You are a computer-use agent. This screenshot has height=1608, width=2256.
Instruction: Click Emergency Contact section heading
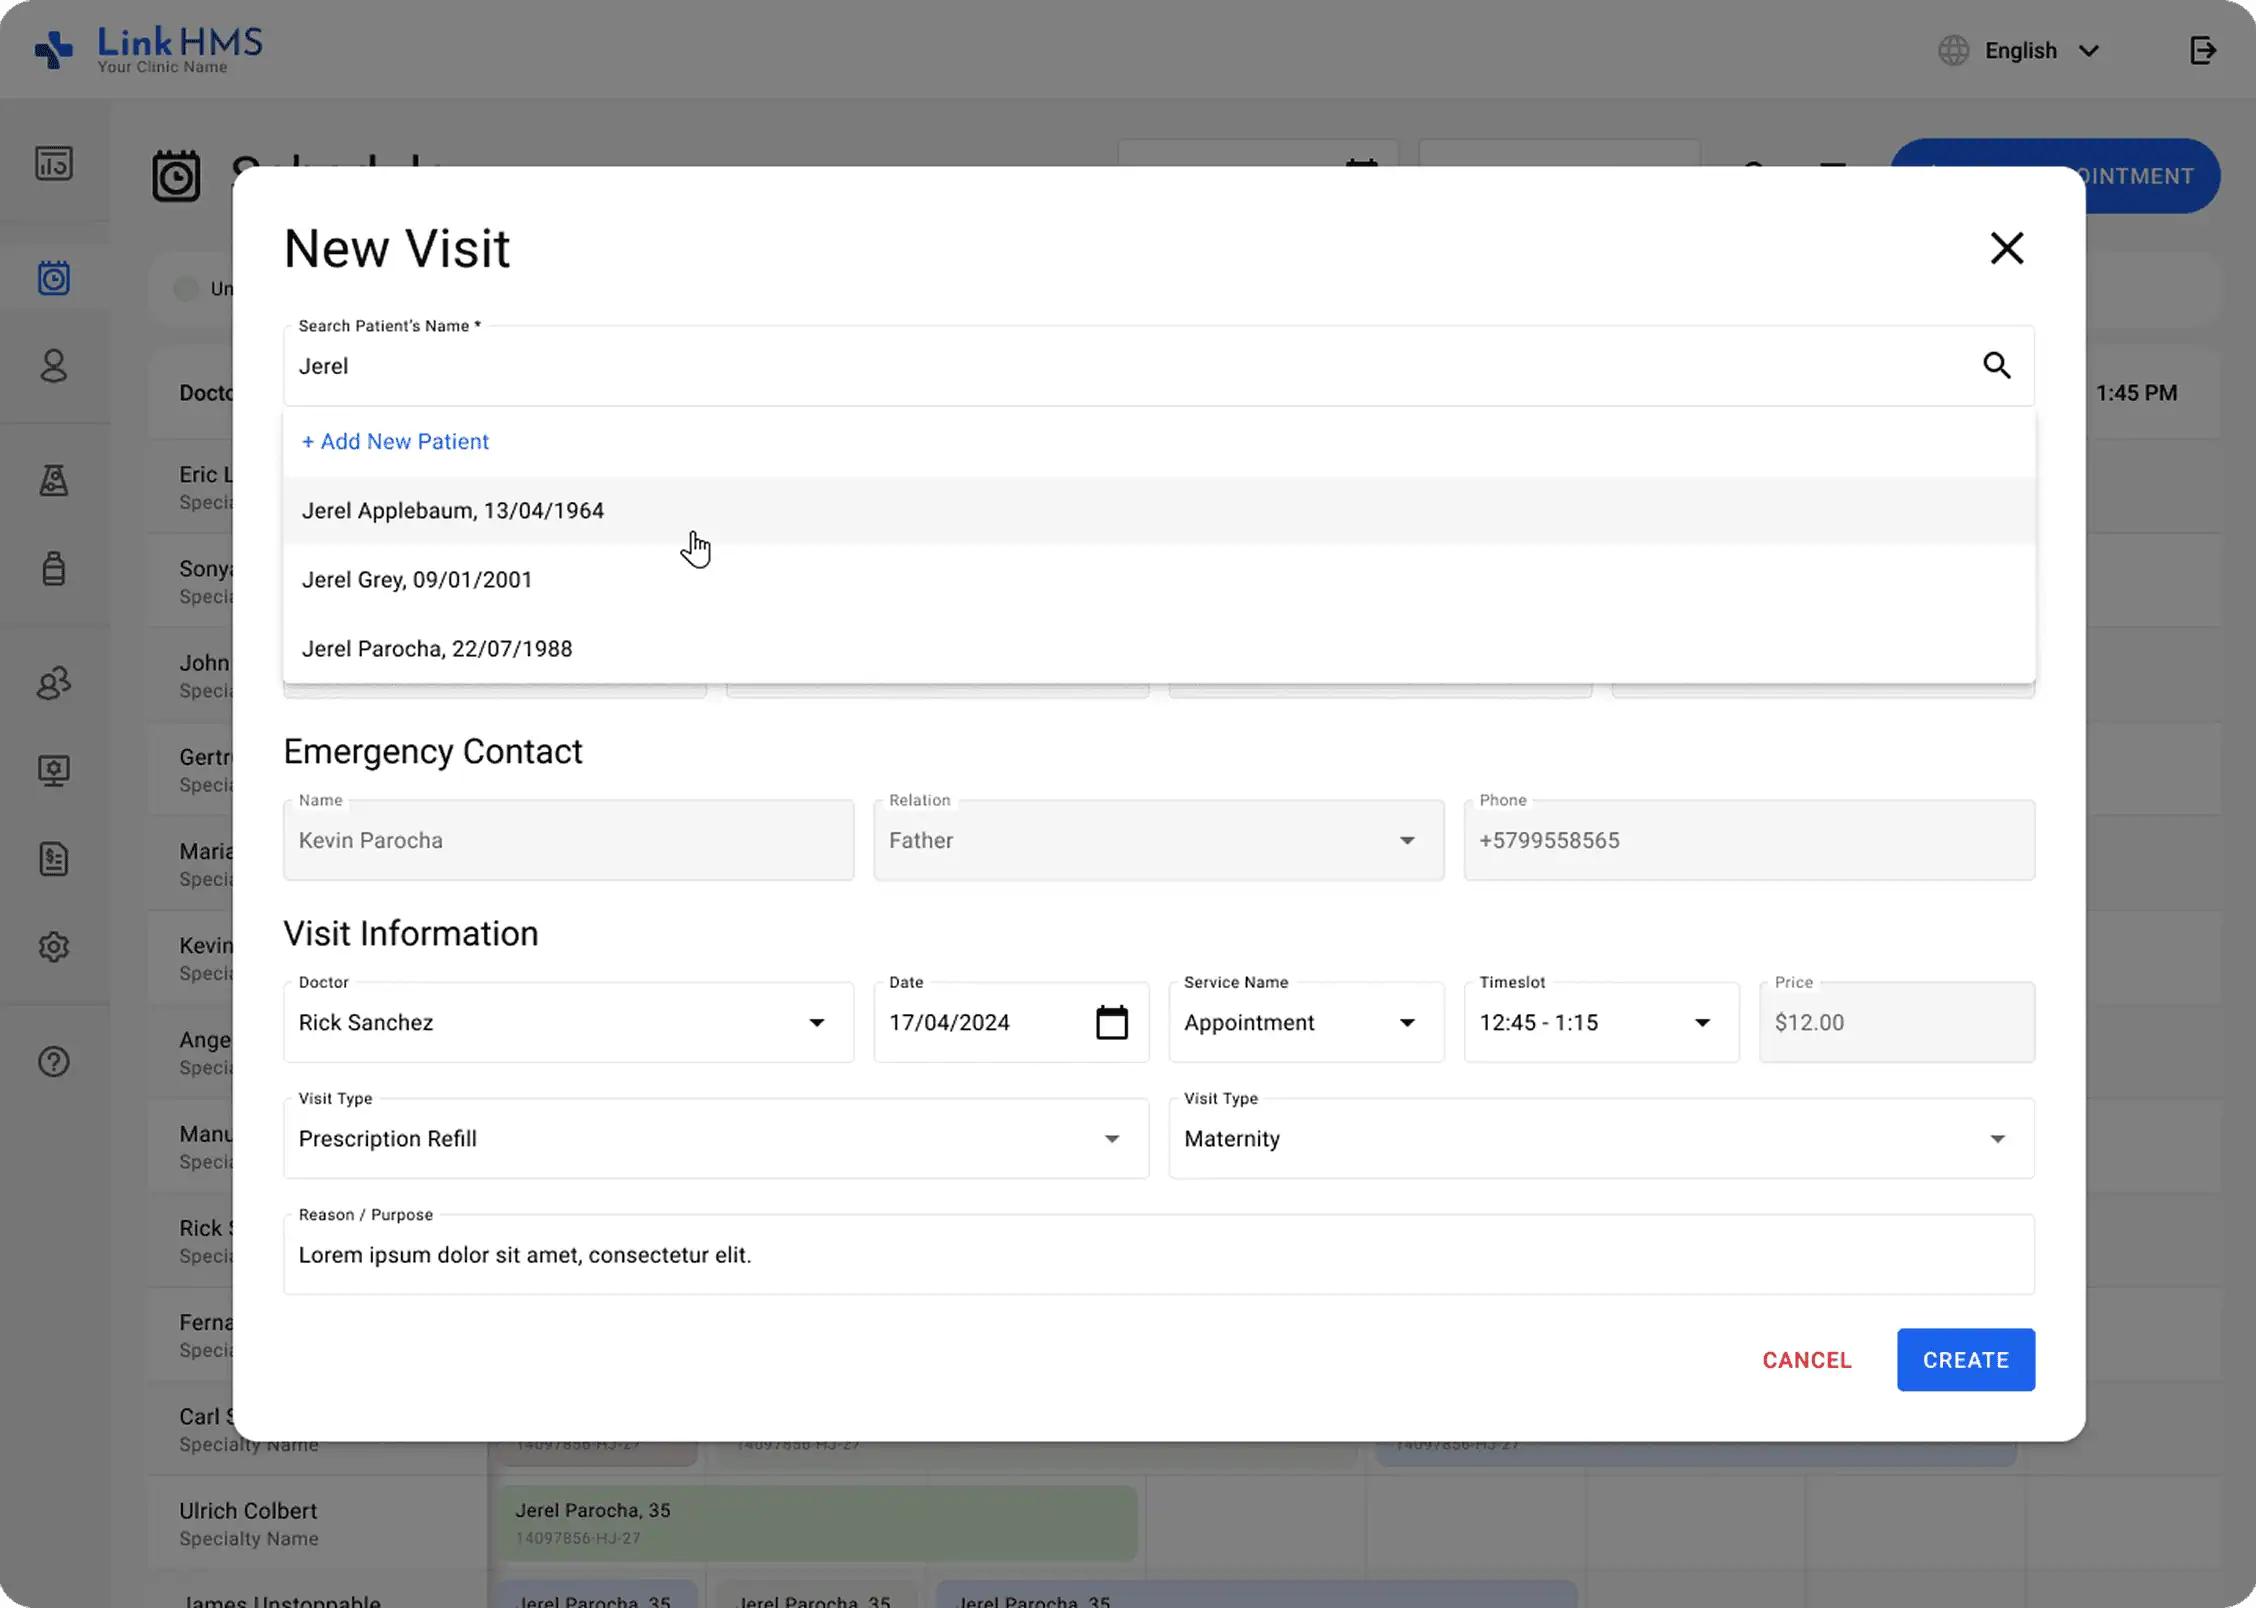point(432,751)
